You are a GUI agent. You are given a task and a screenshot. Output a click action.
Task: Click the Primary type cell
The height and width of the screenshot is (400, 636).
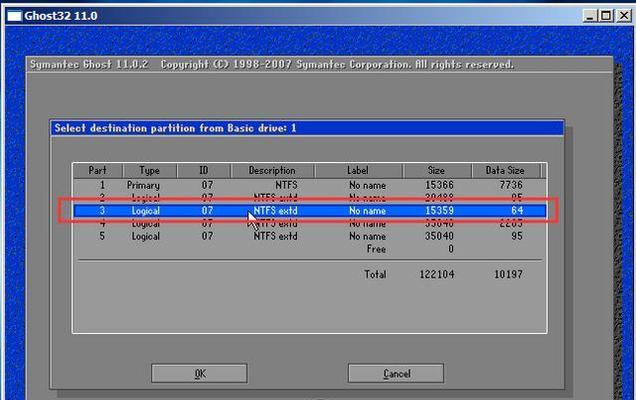(143, 185)
